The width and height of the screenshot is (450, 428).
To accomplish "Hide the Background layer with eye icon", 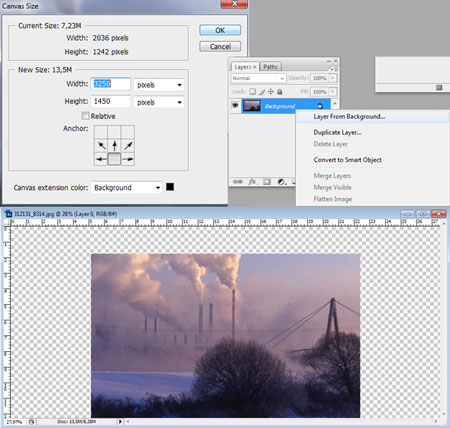I will click(235, 106).
